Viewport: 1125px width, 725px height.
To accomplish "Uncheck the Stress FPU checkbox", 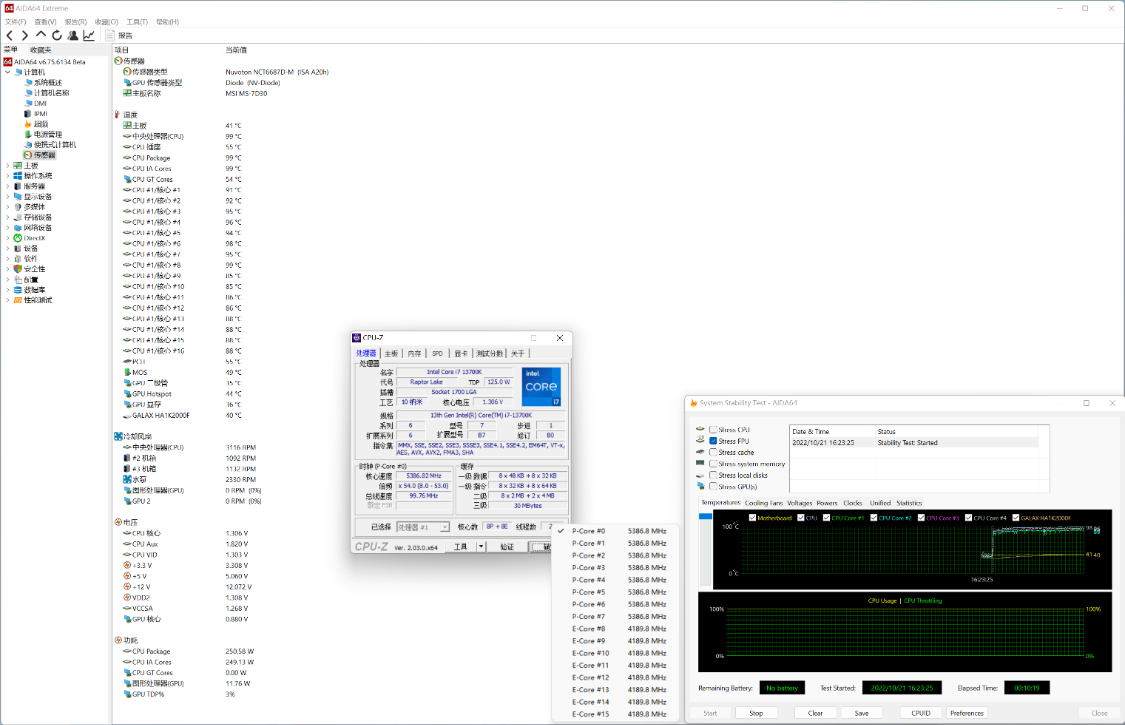I will click(713, 441).
